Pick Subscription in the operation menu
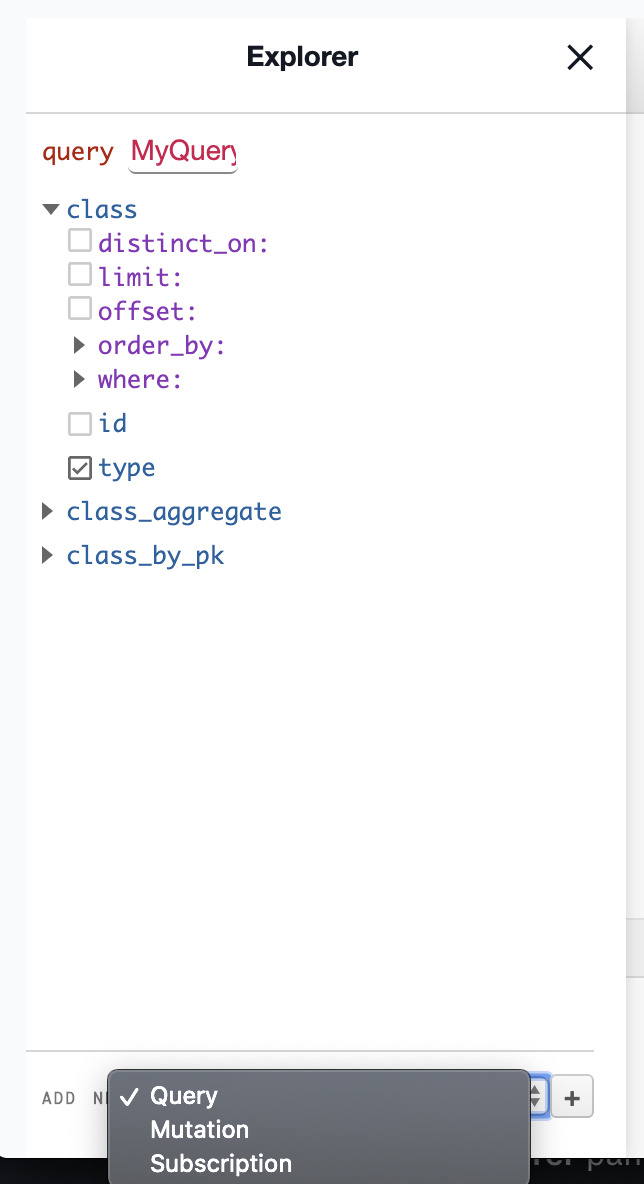 pyautogui.click(x=319, y=1164)
